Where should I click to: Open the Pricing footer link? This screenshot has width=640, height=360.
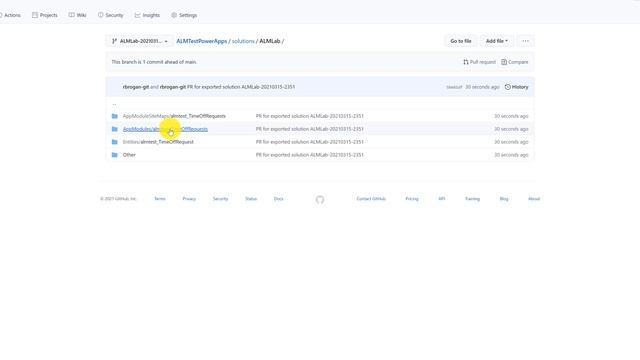(412, 199)
